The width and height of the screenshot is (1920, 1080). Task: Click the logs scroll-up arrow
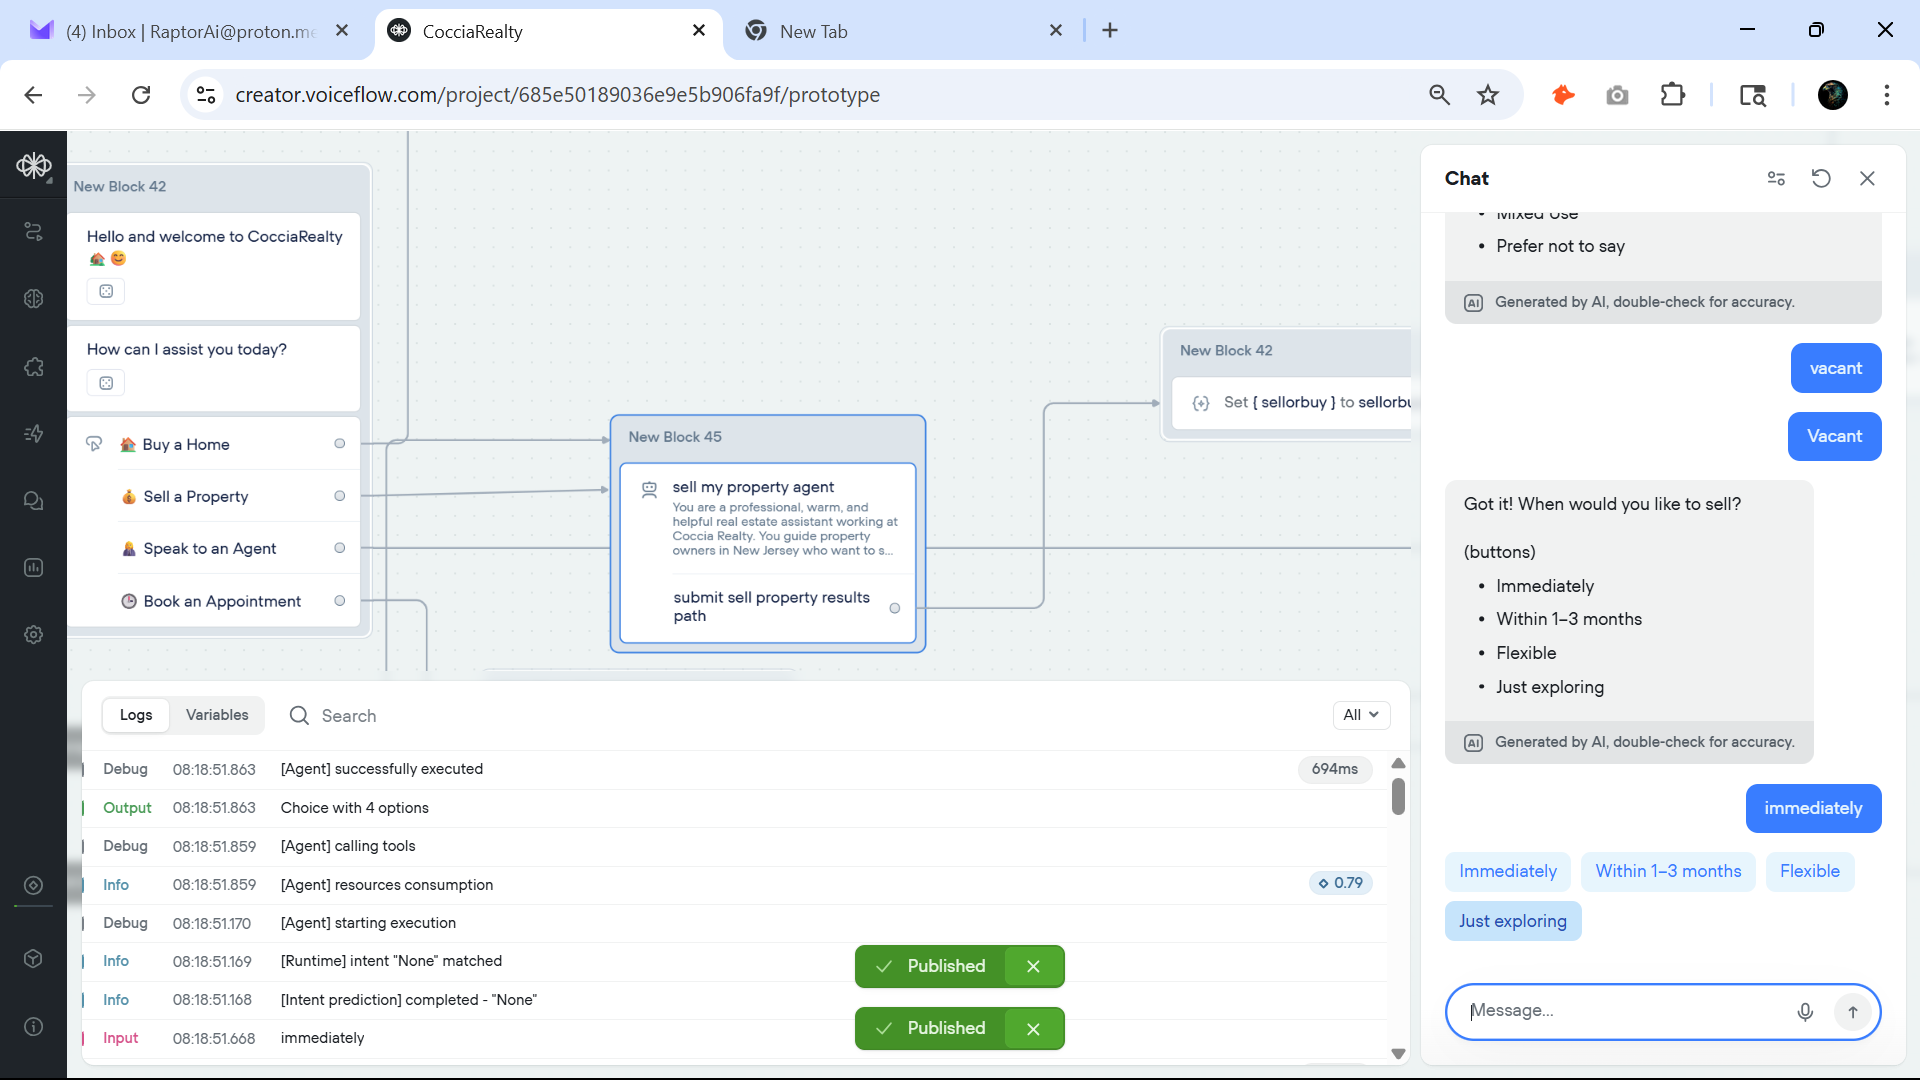point(1398,763)
